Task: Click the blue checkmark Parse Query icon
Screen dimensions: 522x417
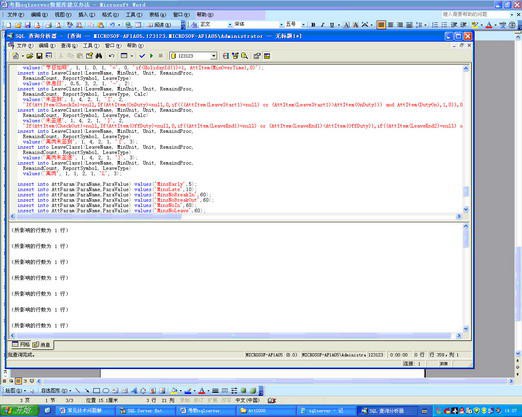Action: coord(142,56)
